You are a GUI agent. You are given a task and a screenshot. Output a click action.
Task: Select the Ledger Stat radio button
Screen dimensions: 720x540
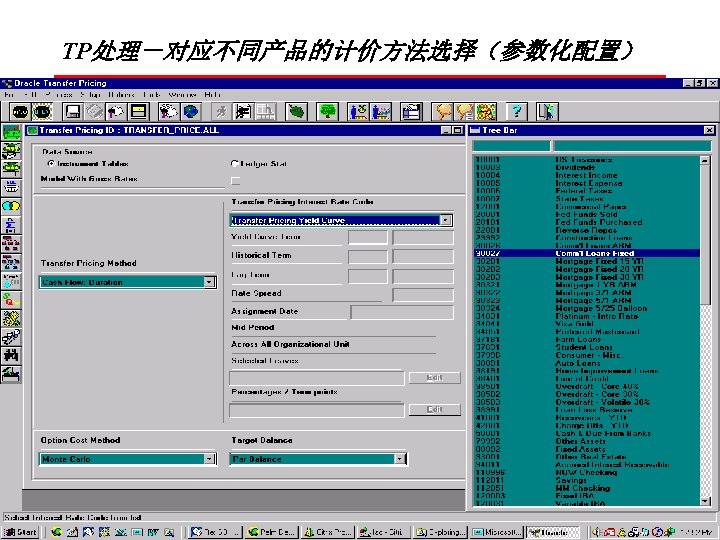[x=234, y=163]
